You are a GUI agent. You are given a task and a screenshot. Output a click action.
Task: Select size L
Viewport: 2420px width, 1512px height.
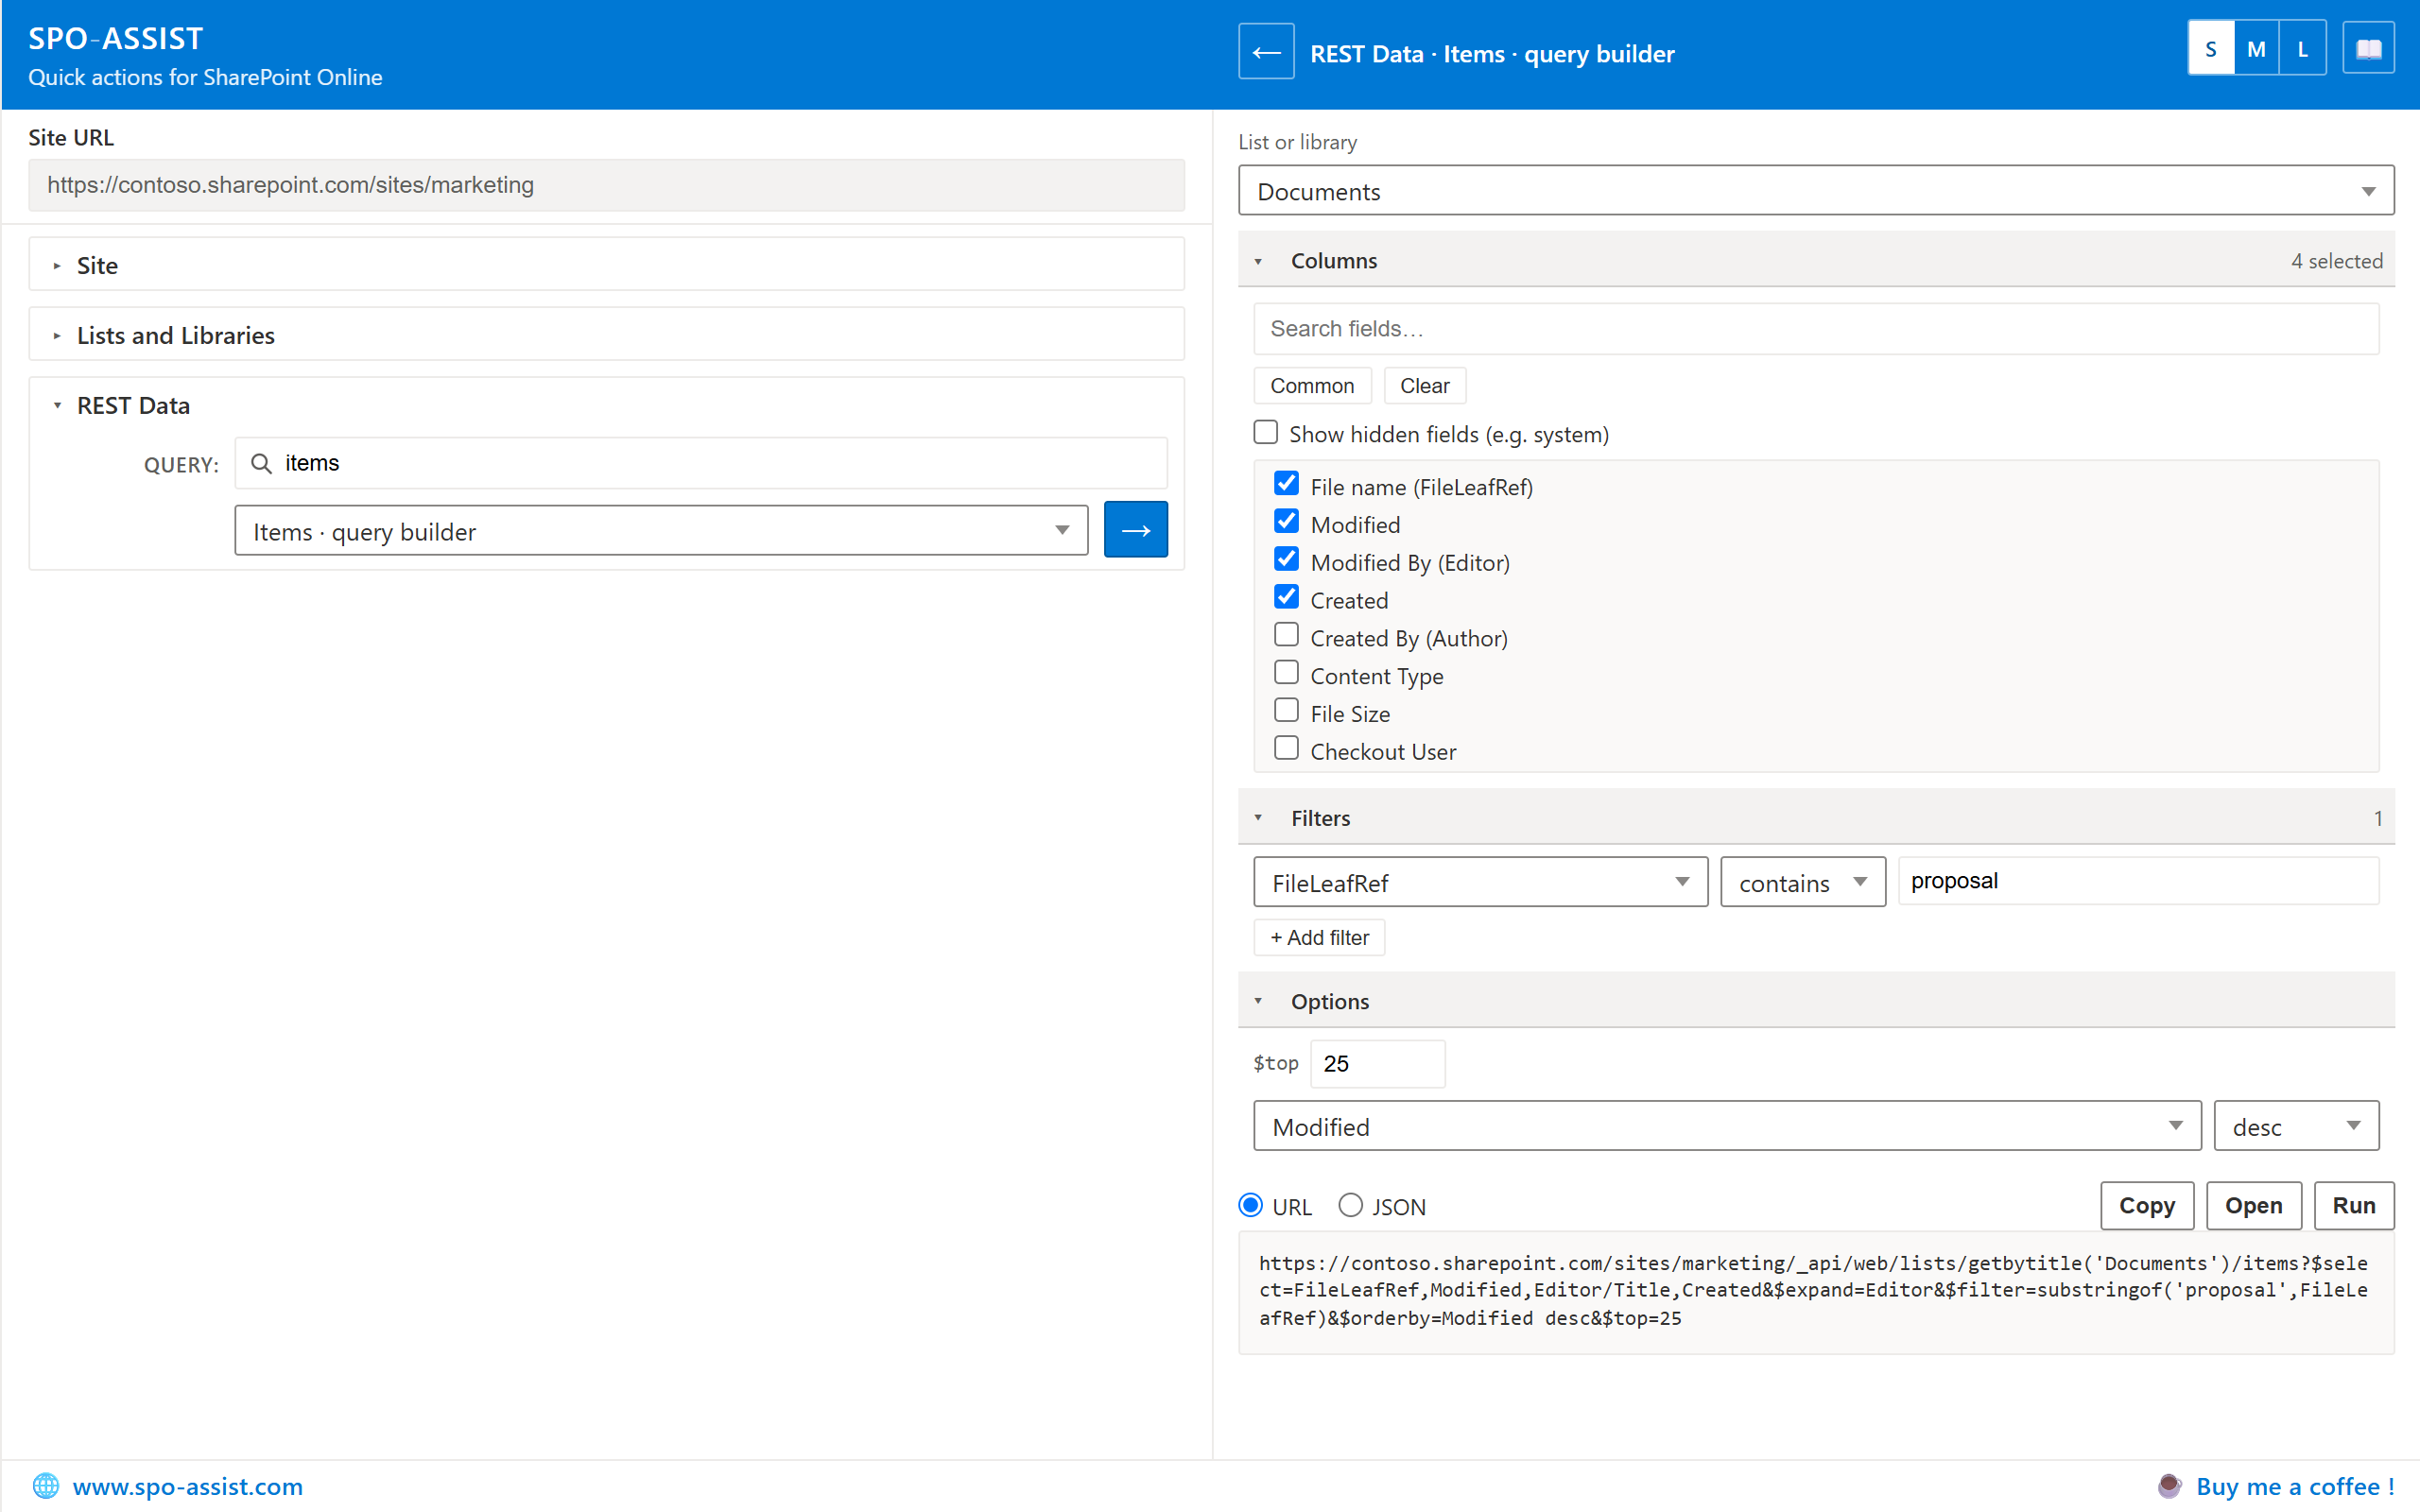point(2302,49)
